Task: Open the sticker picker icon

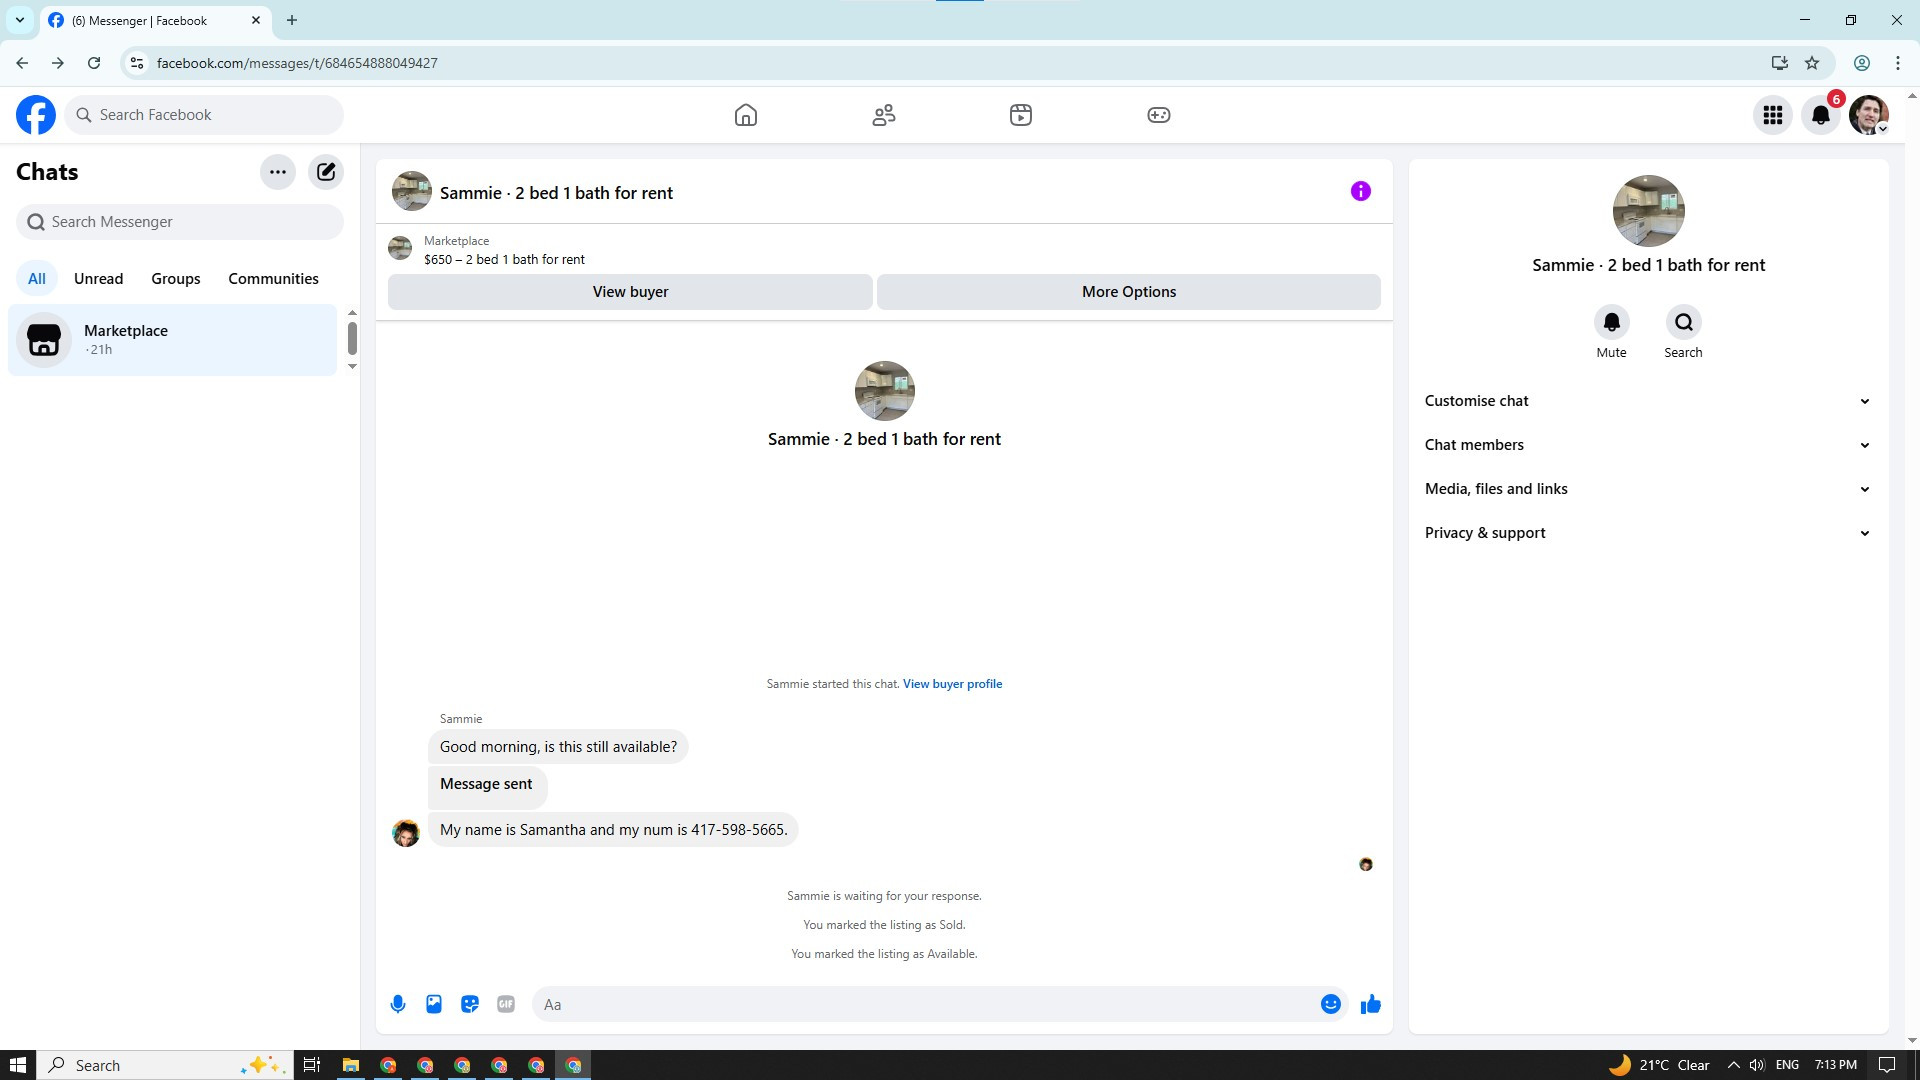Action: [x=470, y=1004]
